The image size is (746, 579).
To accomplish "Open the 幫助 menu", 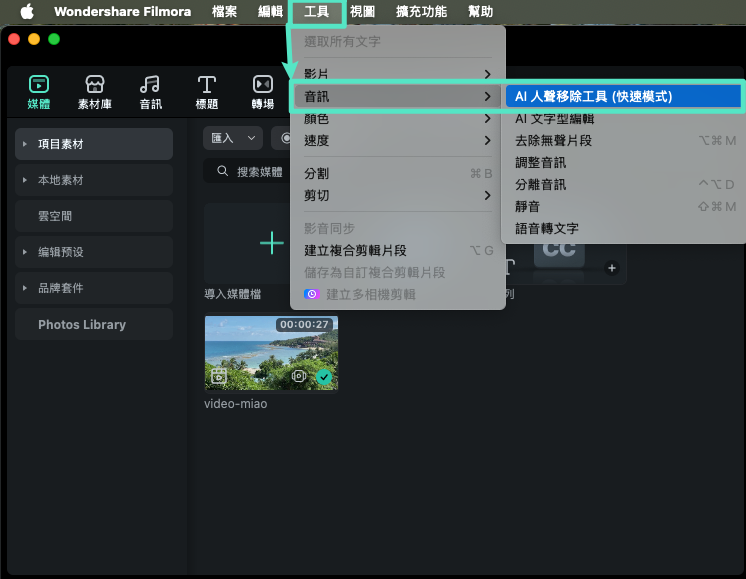I will (480, 11).
